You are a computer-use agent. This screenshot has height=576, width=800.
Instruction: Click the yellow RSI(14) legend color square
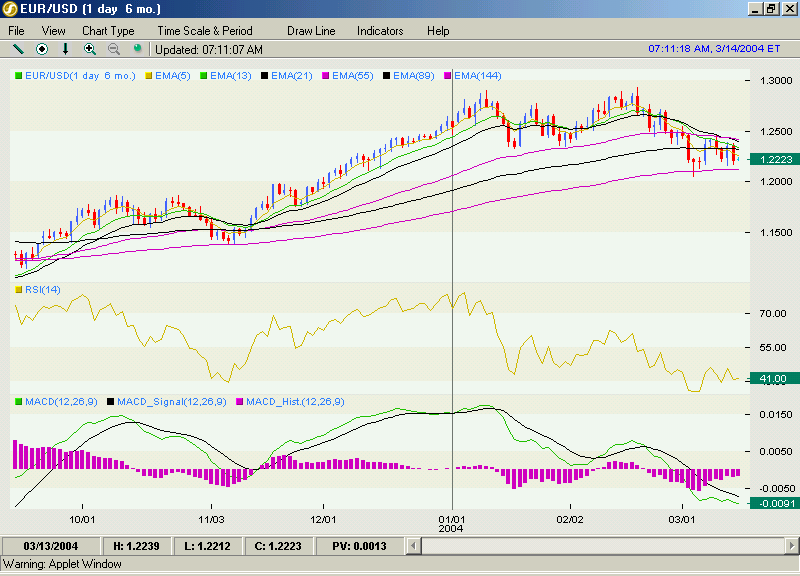click(x=19, y=289)
